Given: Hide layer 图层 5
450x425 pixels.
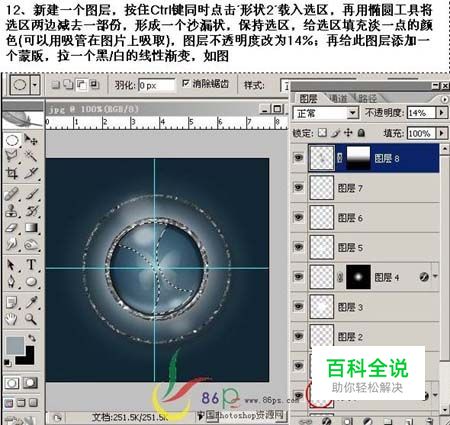Looking at the screenshot, I should 299,247.
